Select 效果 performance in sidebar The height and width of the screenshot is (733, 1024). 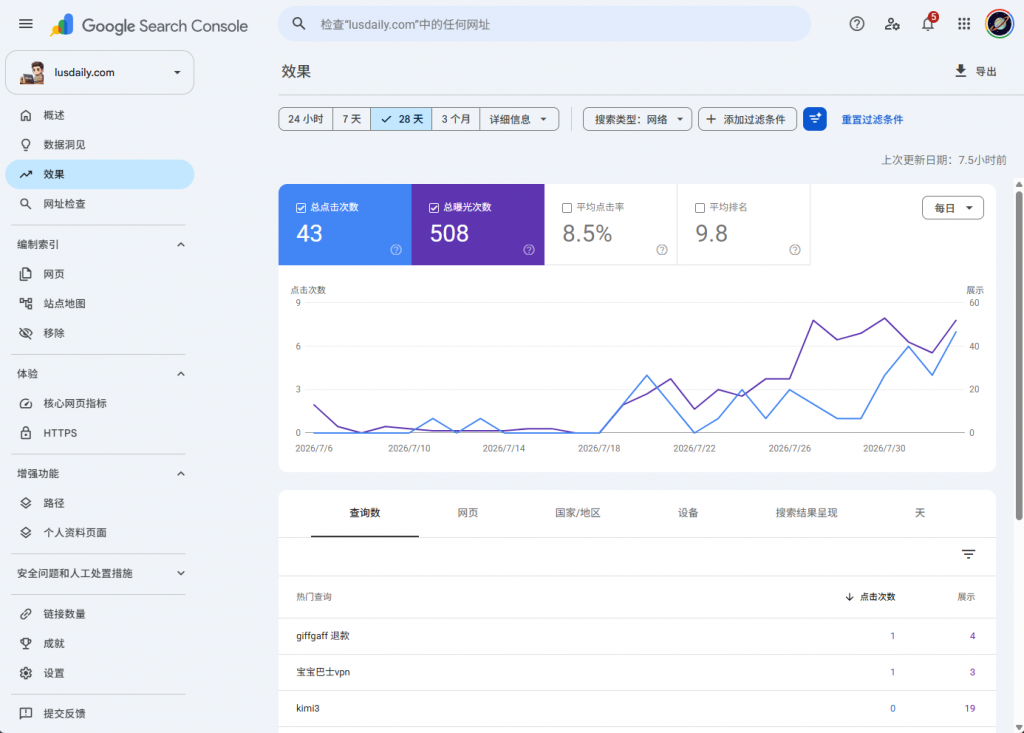[x=99, y=174]
